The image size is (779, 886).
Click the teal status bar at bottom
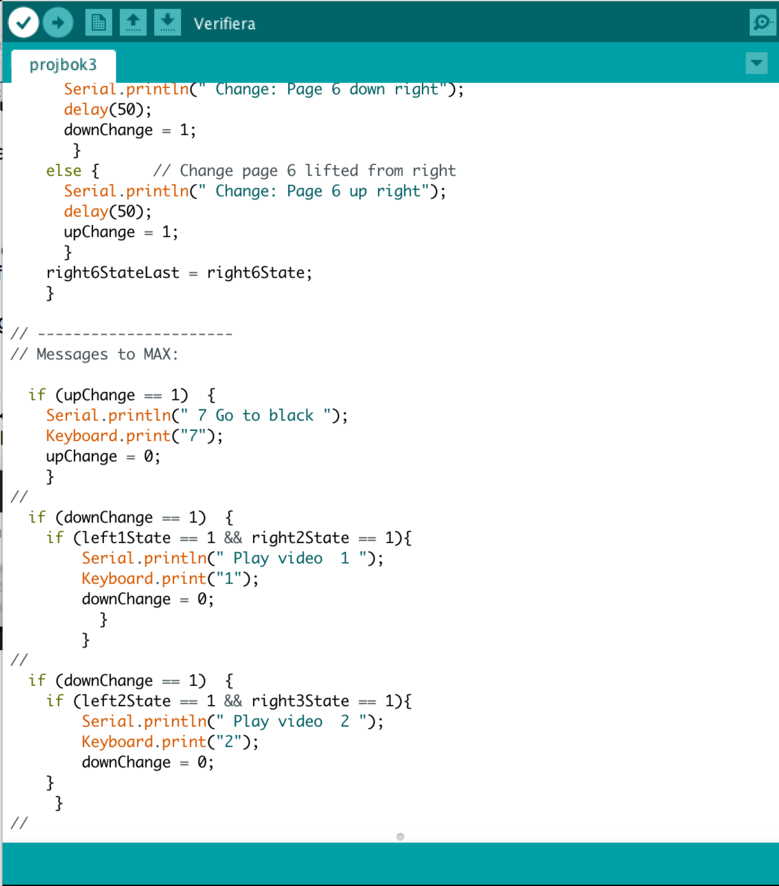tap(389, 864)
